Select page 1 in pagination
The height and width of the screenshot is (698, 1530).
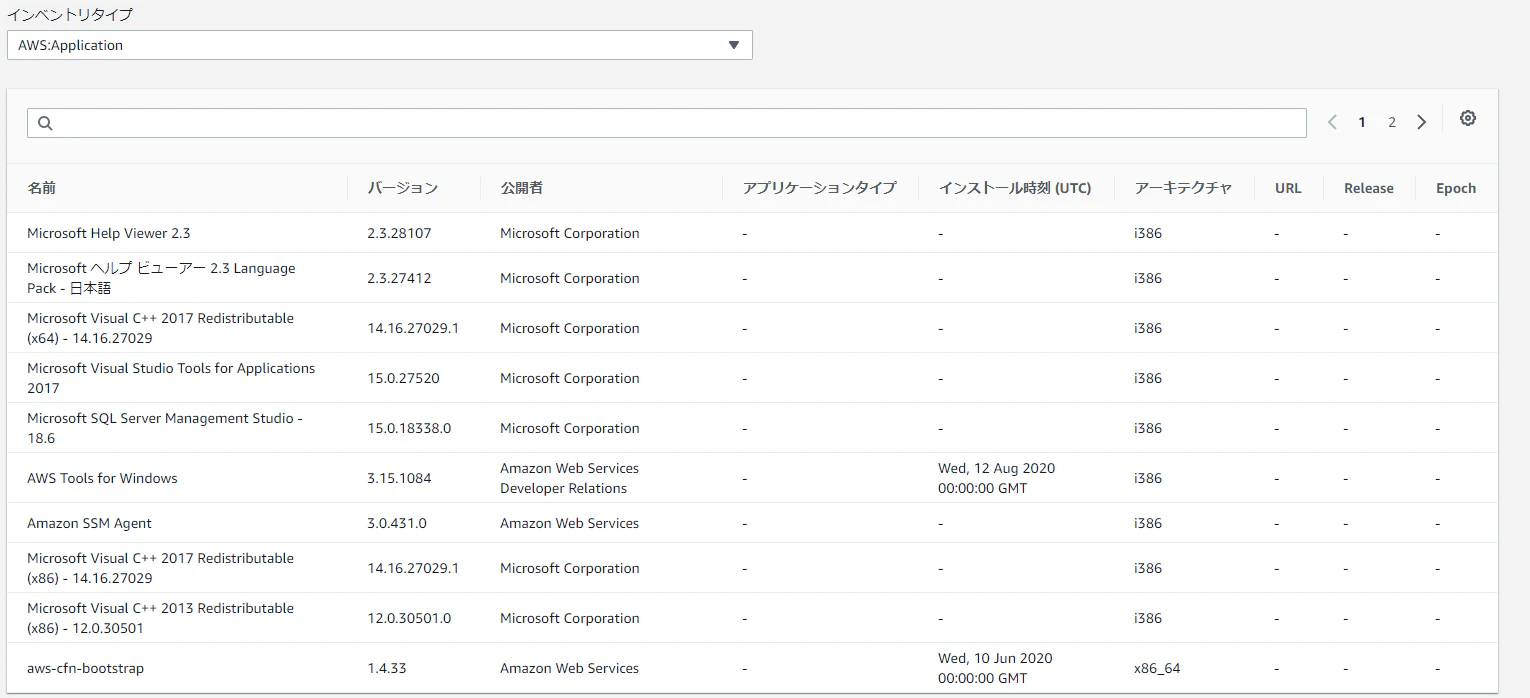pos(1362,122)
